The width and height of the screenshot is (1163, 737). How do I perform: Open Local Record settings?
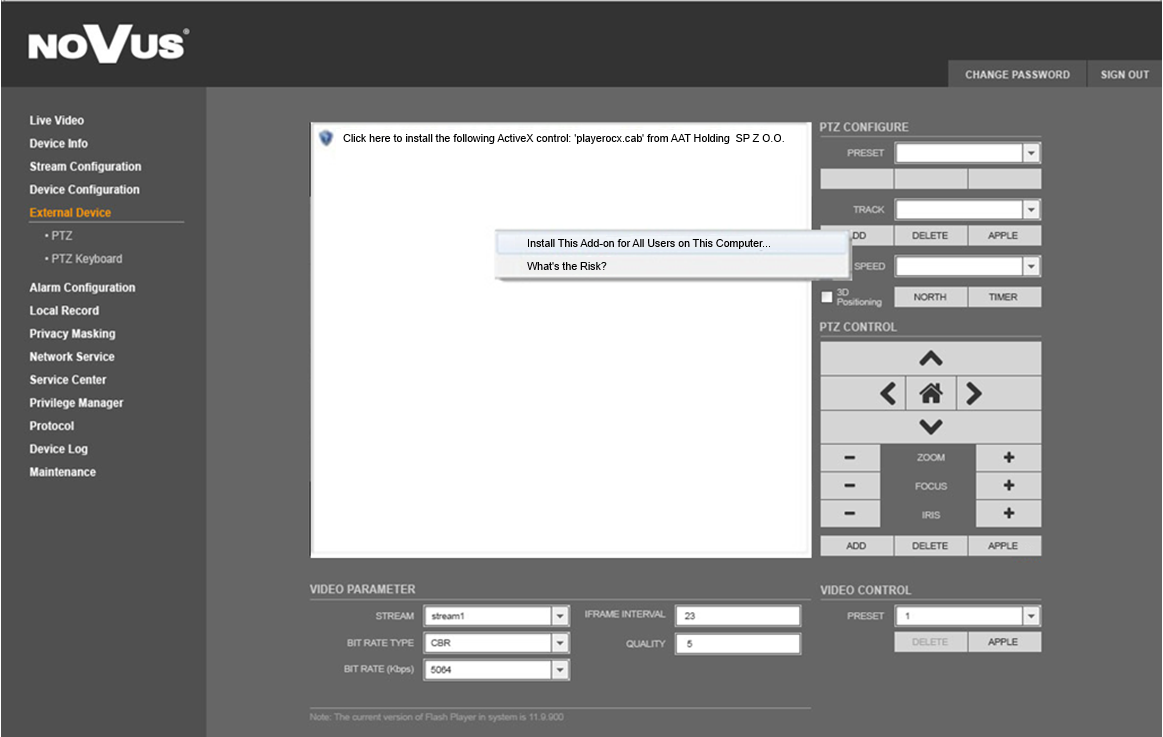[64, 310]
